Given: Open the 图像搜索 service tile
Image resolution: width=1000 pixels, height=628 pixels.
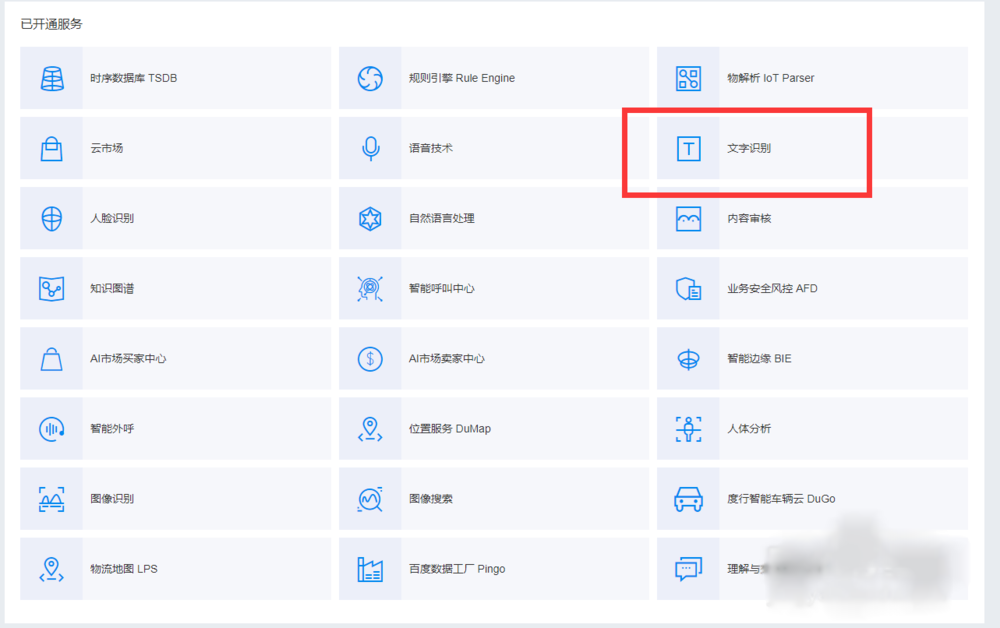Looking at the screenshot, I should coord(430,499).
